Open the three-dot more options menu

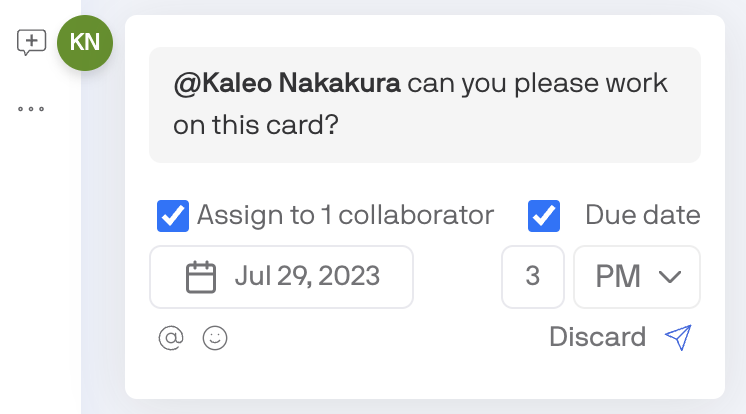(31, 108)
